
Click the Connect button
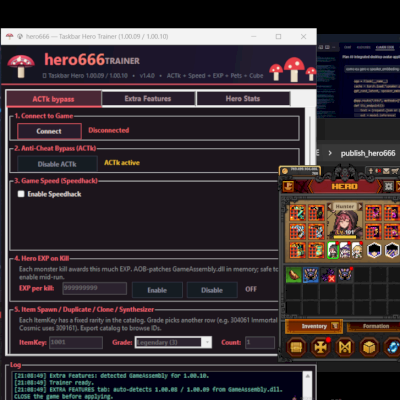click(x=49, y=131)
